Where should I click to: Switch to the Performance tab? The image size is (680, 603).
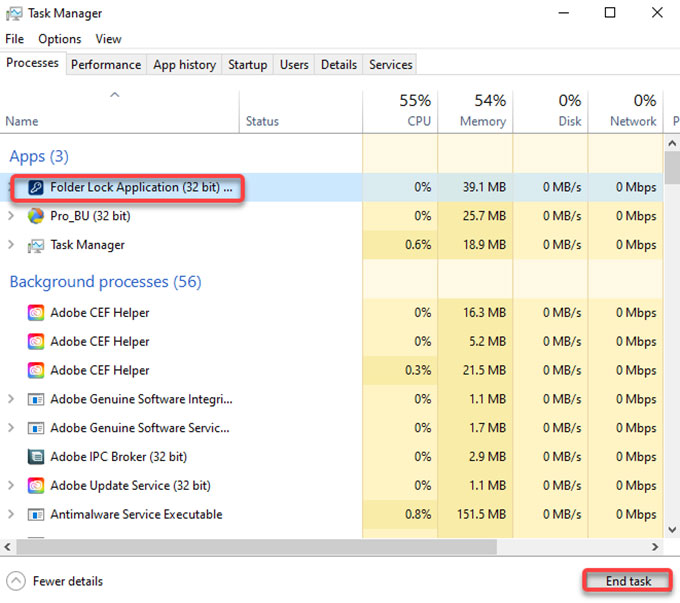pyautogui.click(x=106, y=65)
